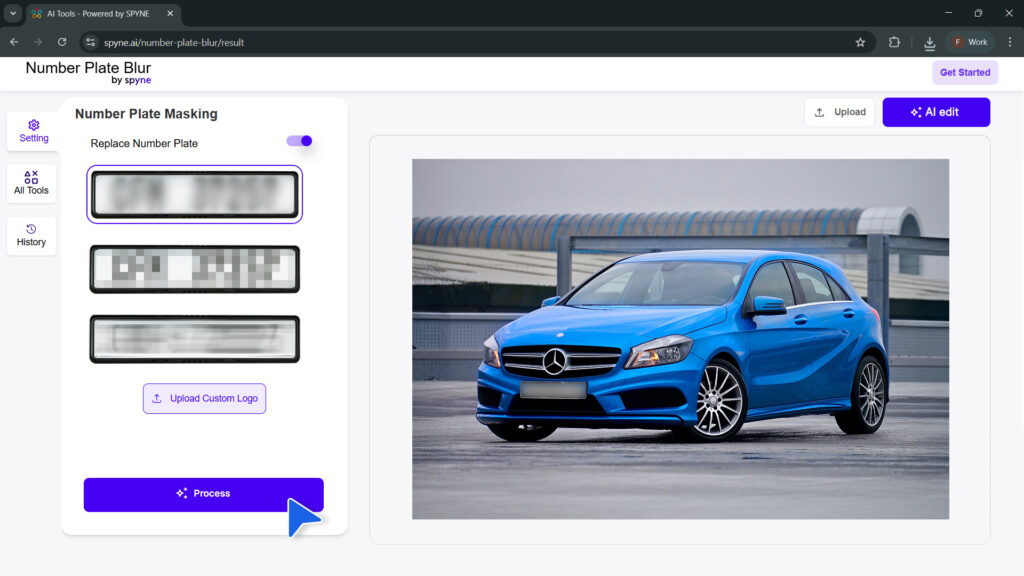Open the Chrome three-dot menu
This screenshot has height=576, width=1024.
coord(1010,42)
